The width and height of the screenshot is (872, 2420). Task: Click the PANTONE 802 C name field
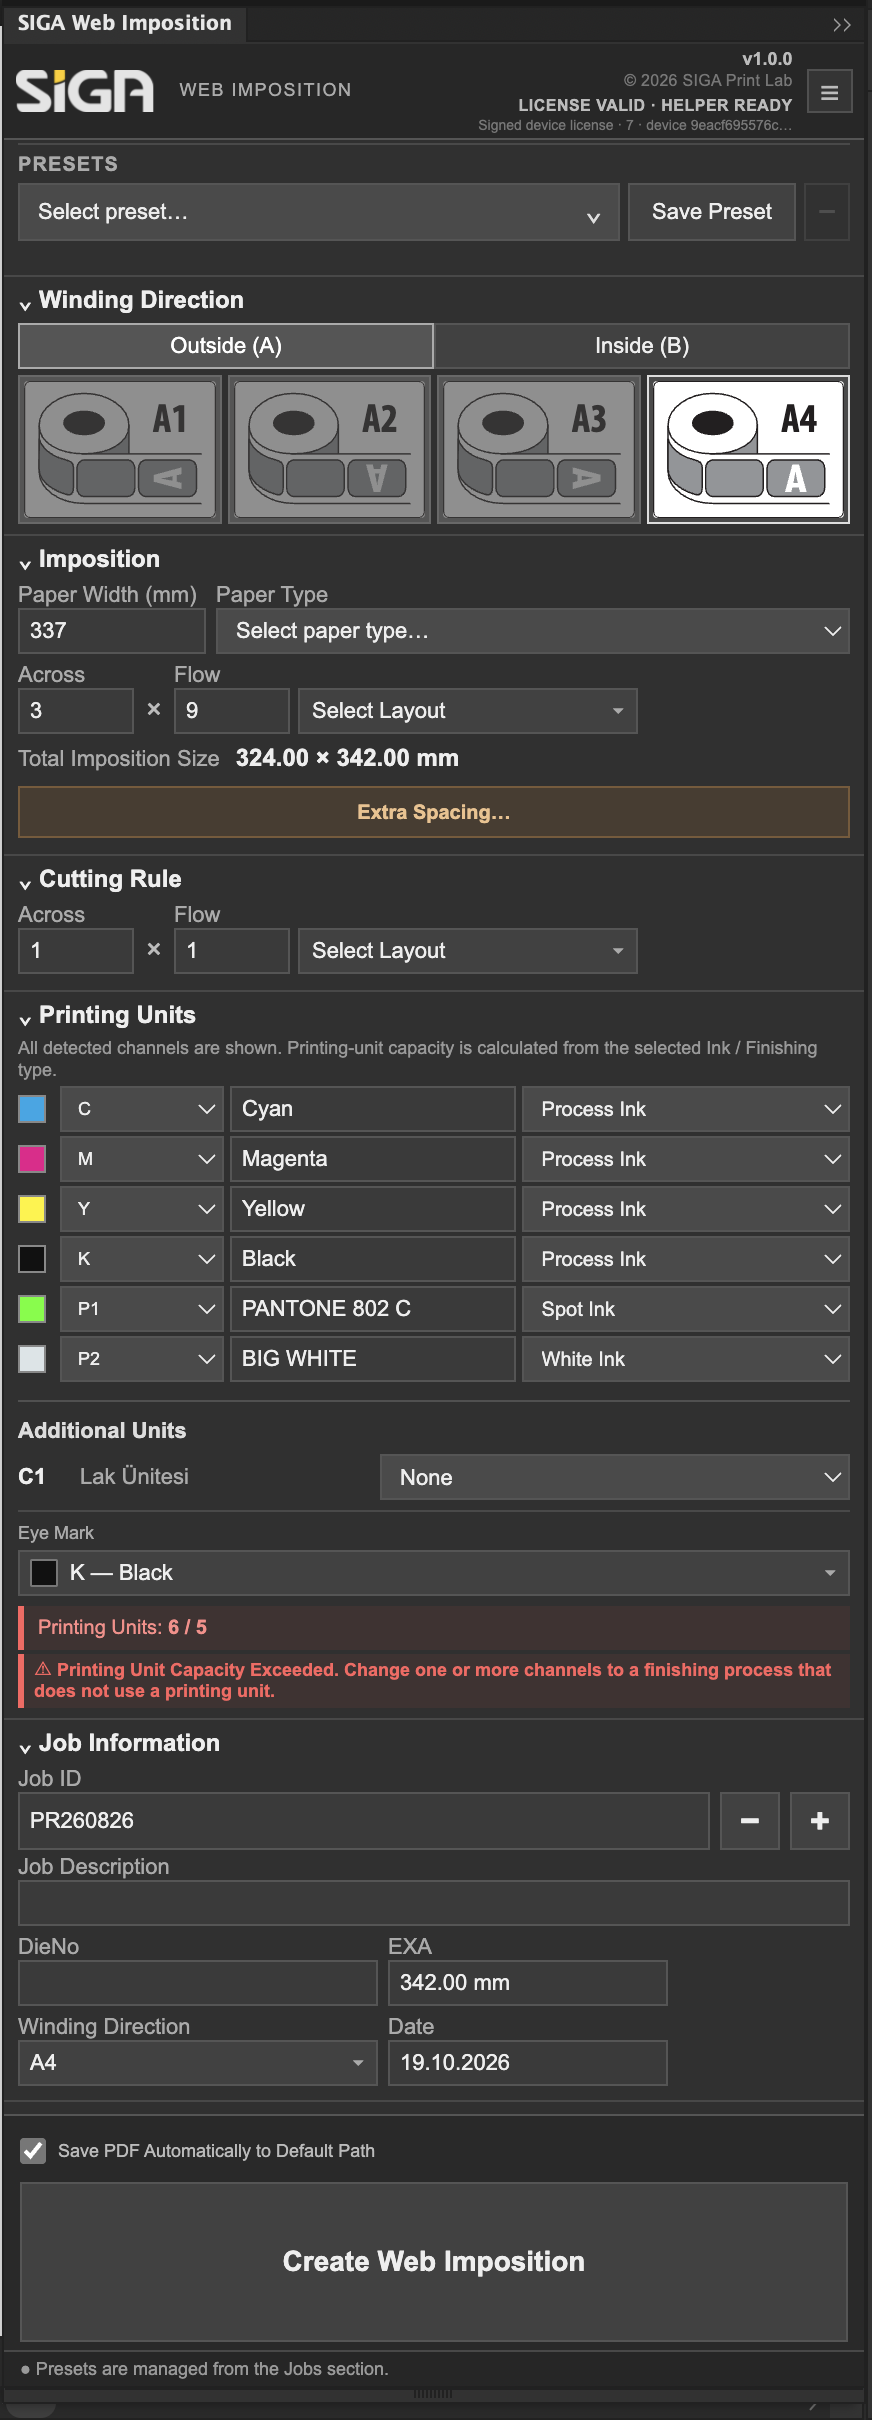coord(373,1309)
